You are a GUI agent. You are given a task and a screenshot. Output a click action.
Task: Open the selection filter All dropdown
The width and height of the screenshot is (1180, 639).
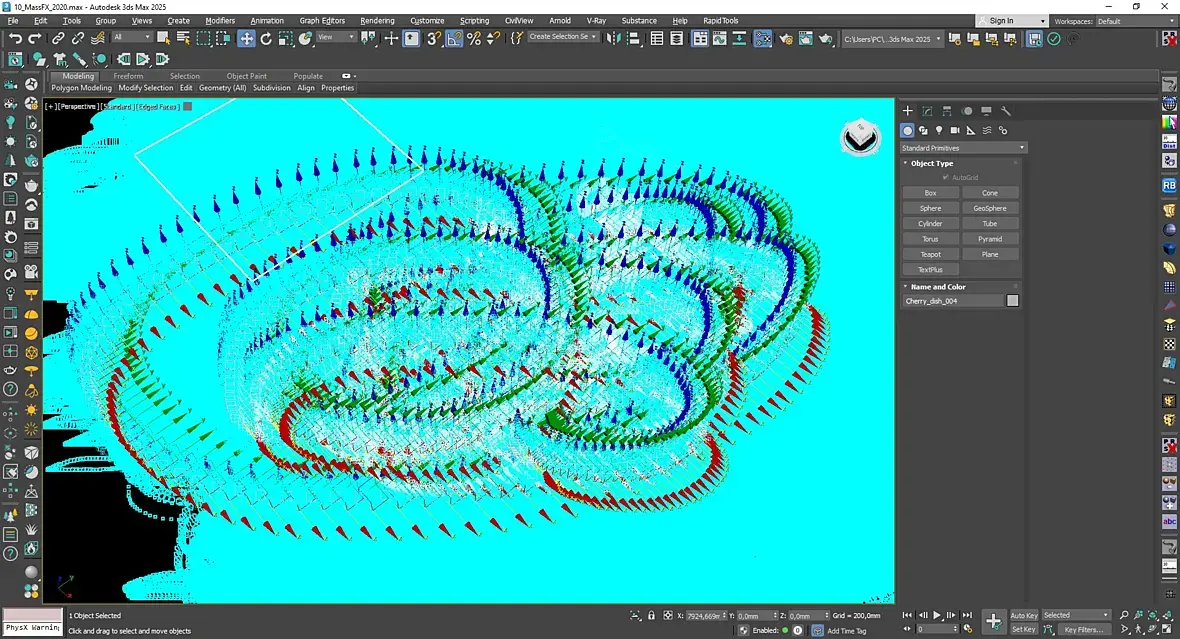tap(132, 37)
